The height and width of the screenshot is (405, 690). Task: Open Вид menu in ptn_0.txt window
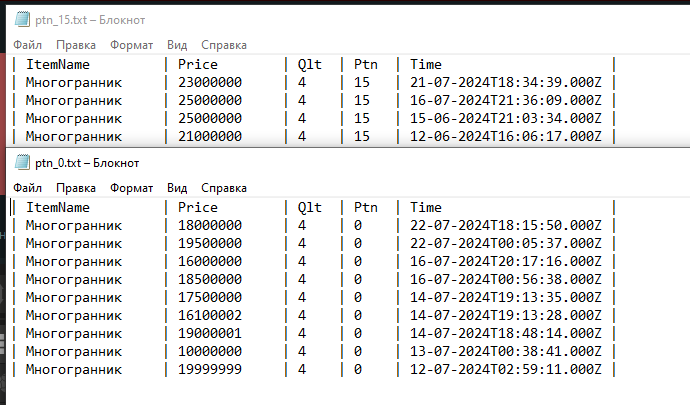click(177, 188)
